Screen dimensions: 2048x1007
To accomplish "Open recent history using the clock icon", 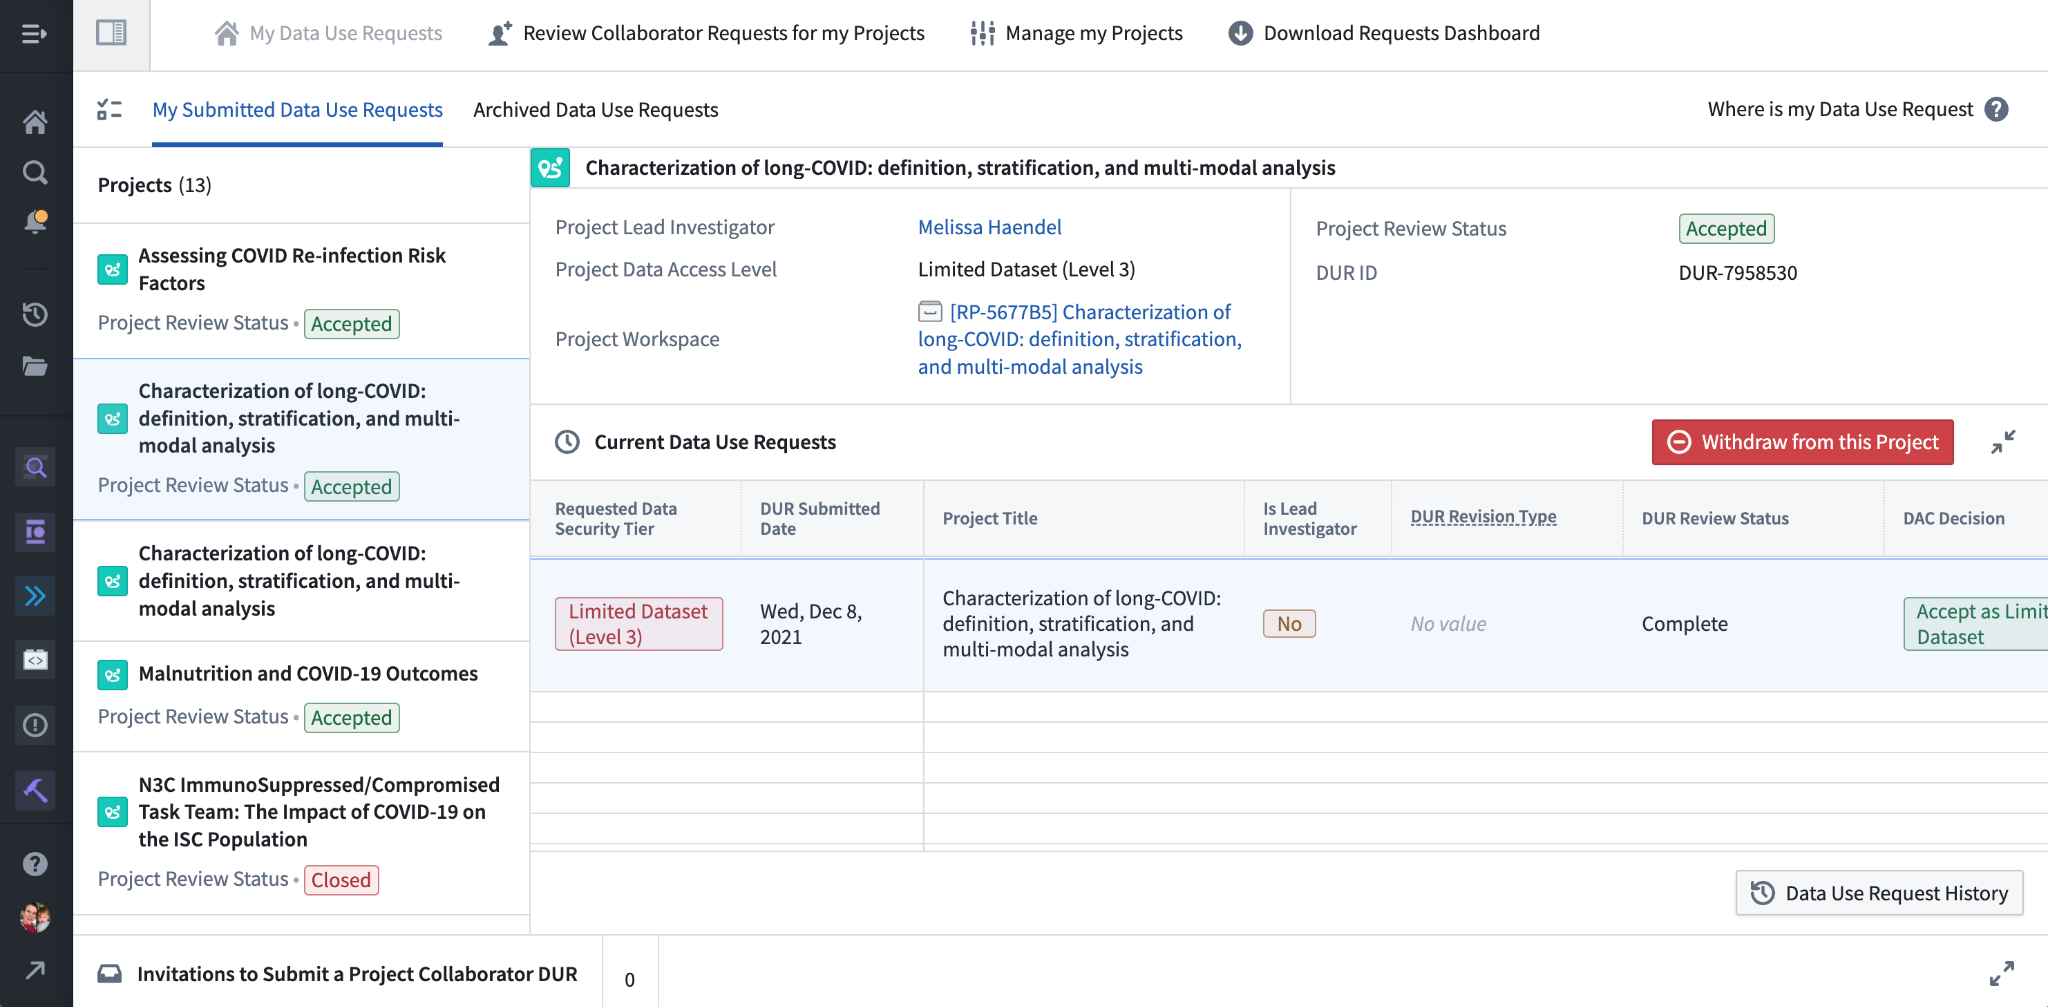I will [36, 314].
